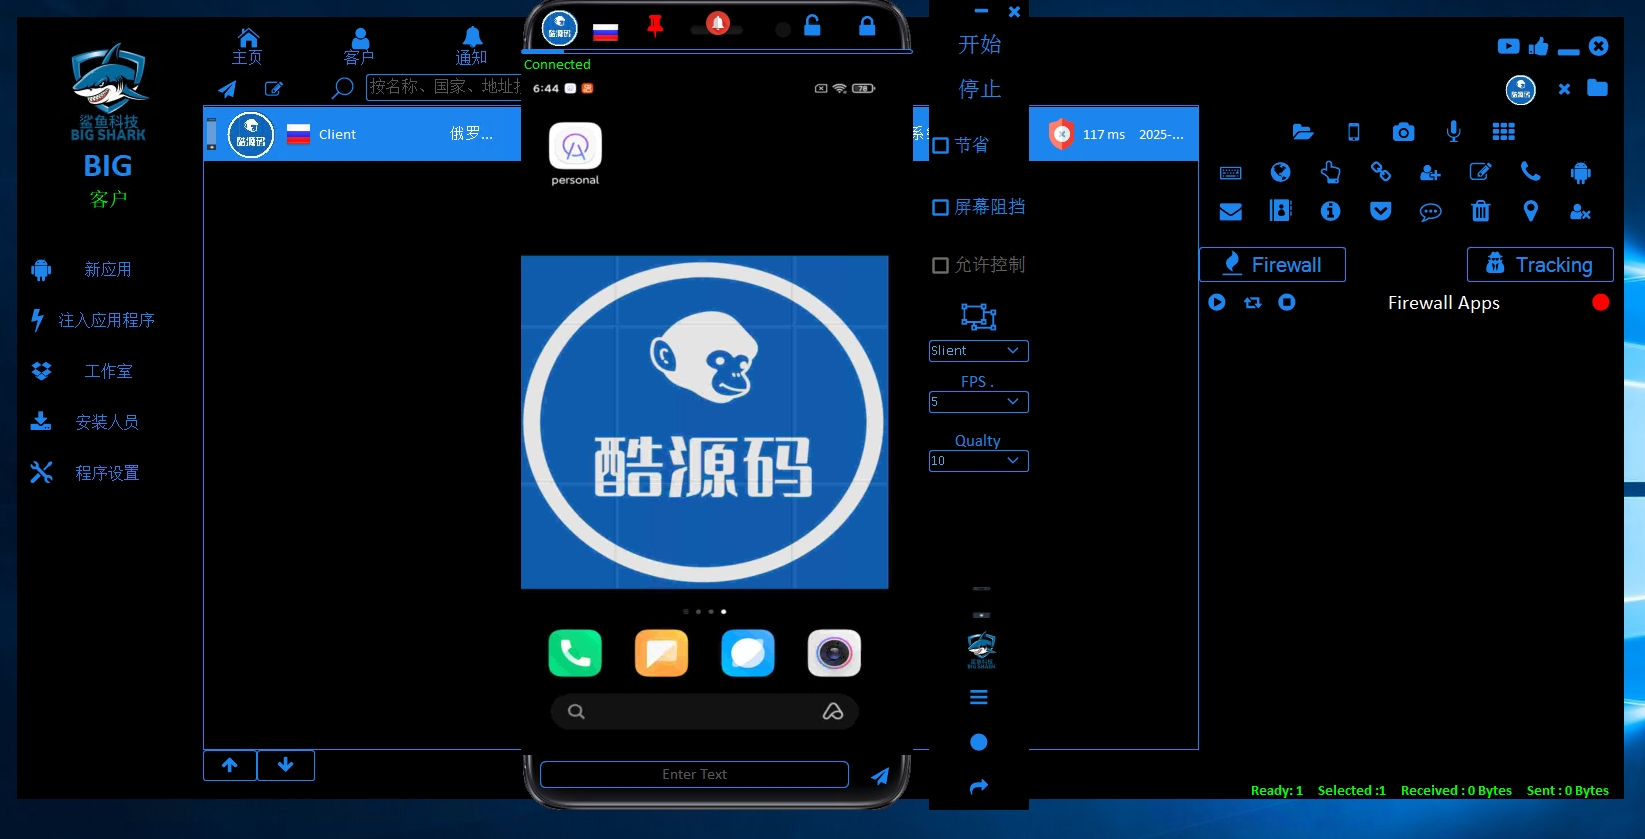Focus the client search input field

pos(443,87)
